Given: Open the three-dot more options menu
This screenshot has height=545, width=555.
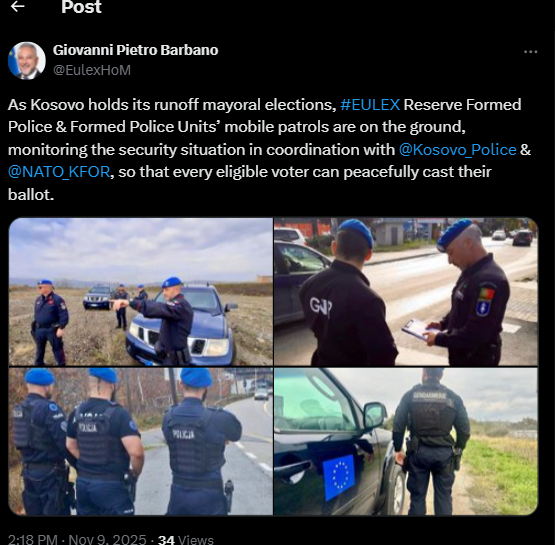Looking at the screenshot, I should tap(531, 52).
